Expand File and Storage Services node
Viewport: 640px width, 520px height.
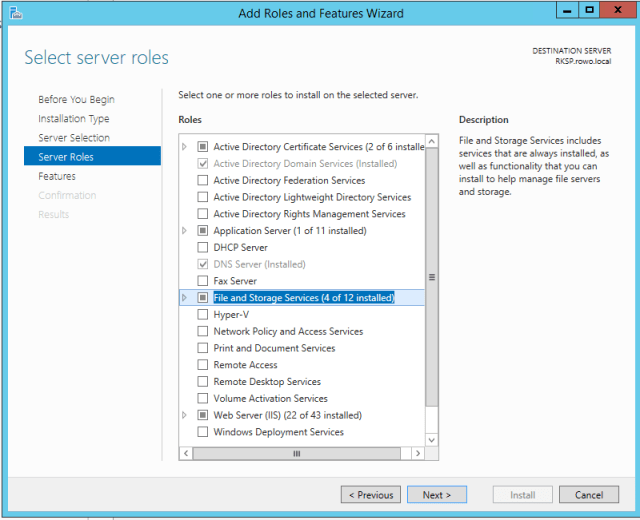coord(184,297)
